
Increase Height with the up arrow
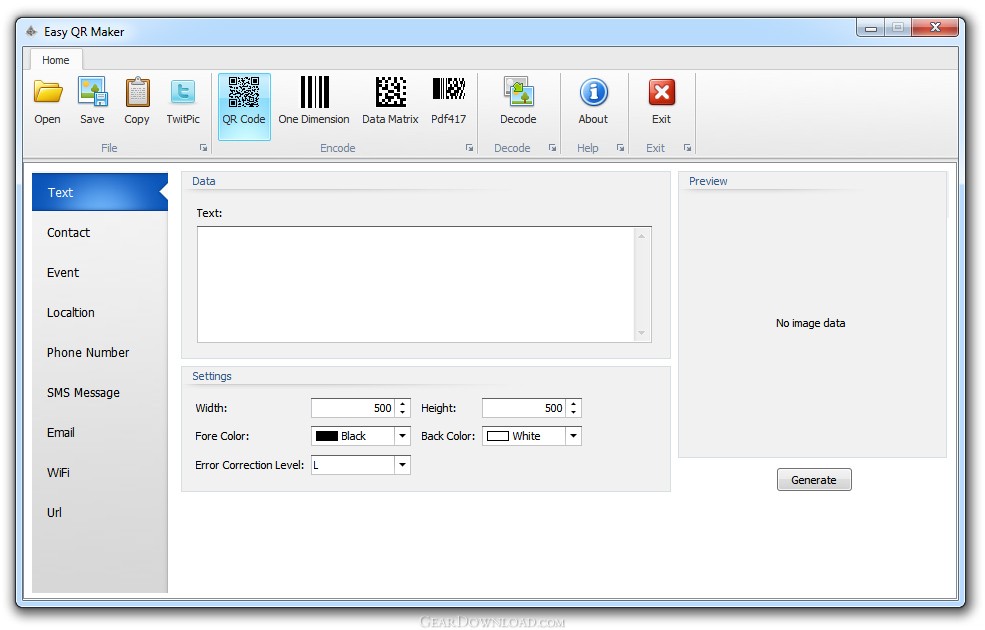point(573,404)
